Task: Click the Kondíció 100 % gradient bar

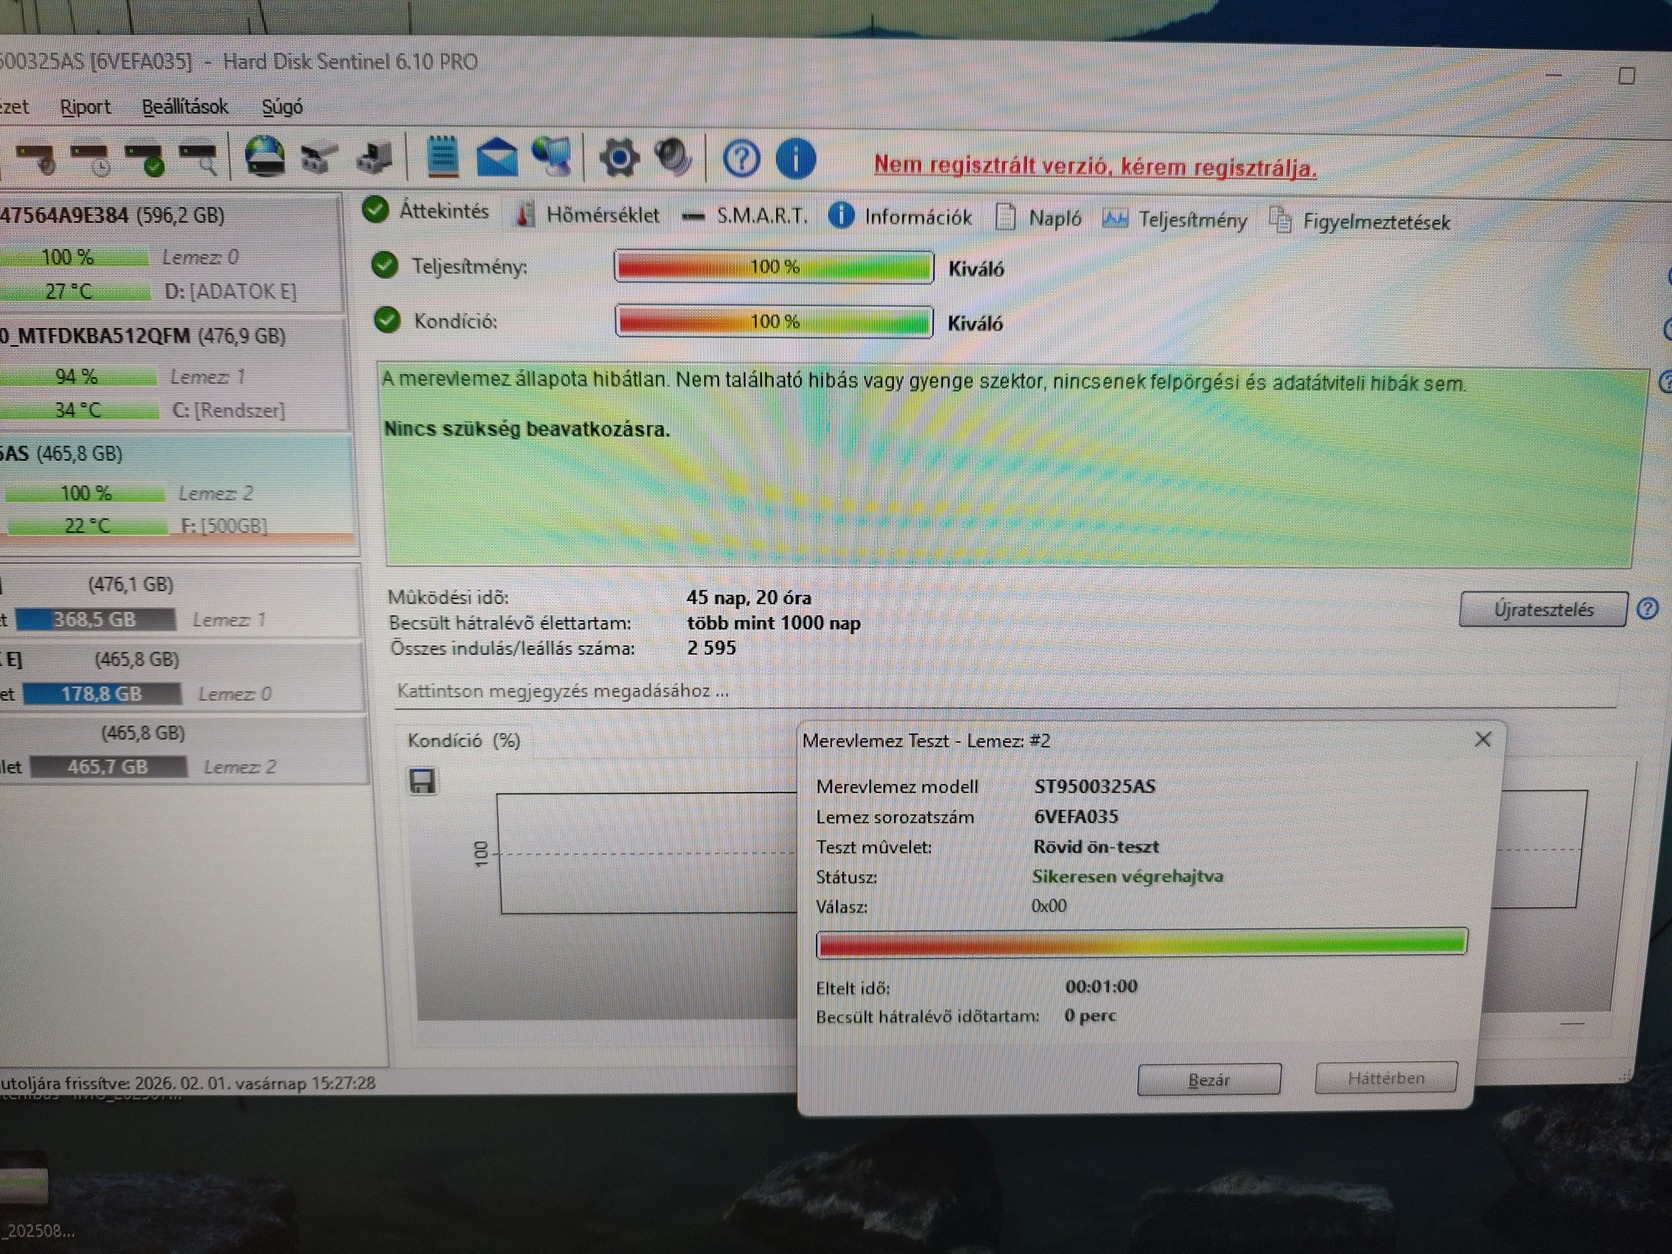Action: (x=774, y=321)
